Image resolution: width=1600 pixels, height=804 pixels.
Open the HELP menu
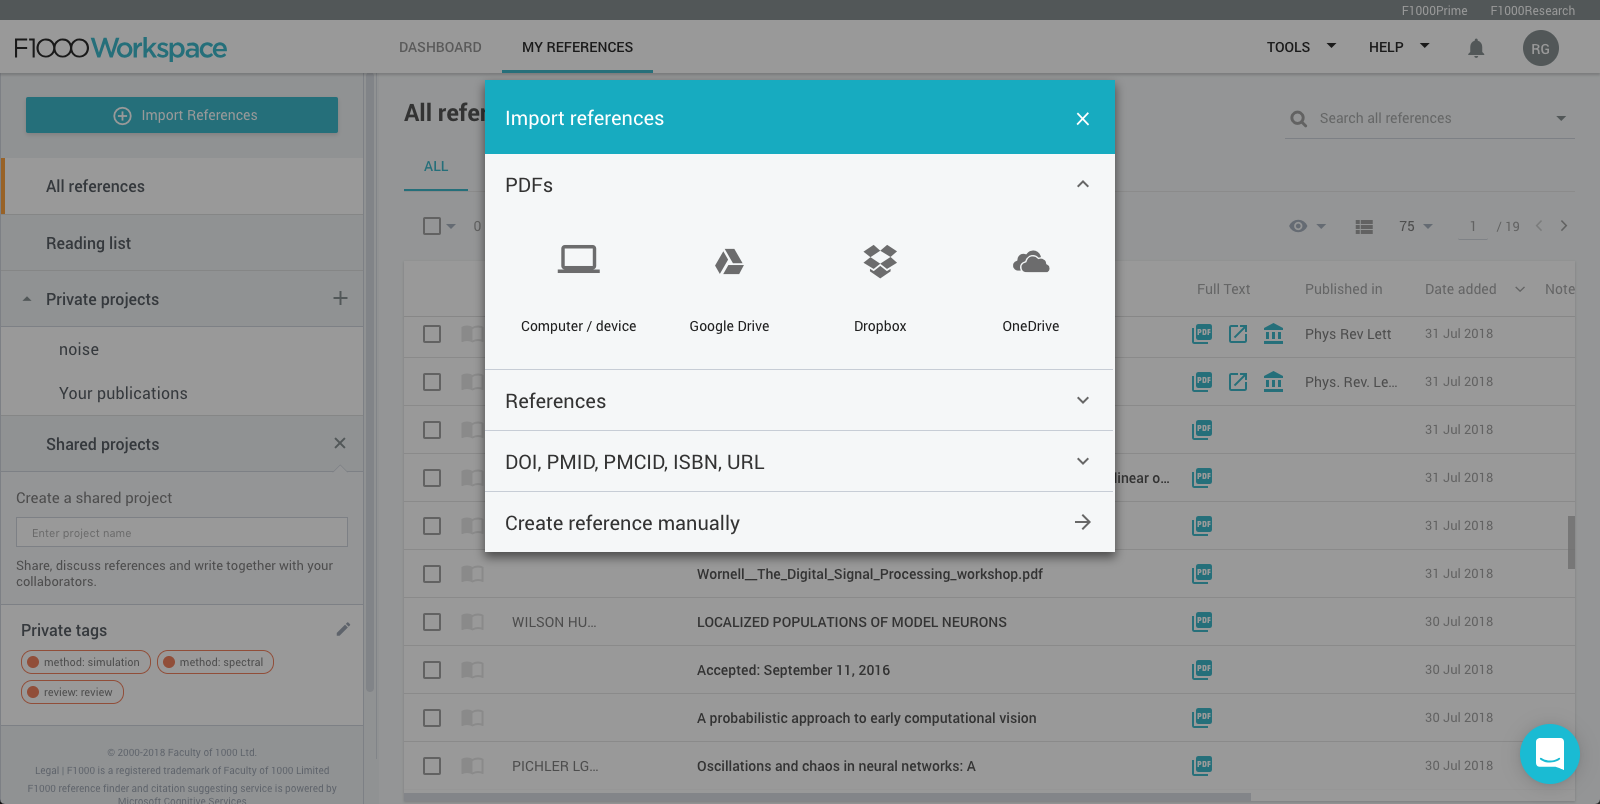1399,47
